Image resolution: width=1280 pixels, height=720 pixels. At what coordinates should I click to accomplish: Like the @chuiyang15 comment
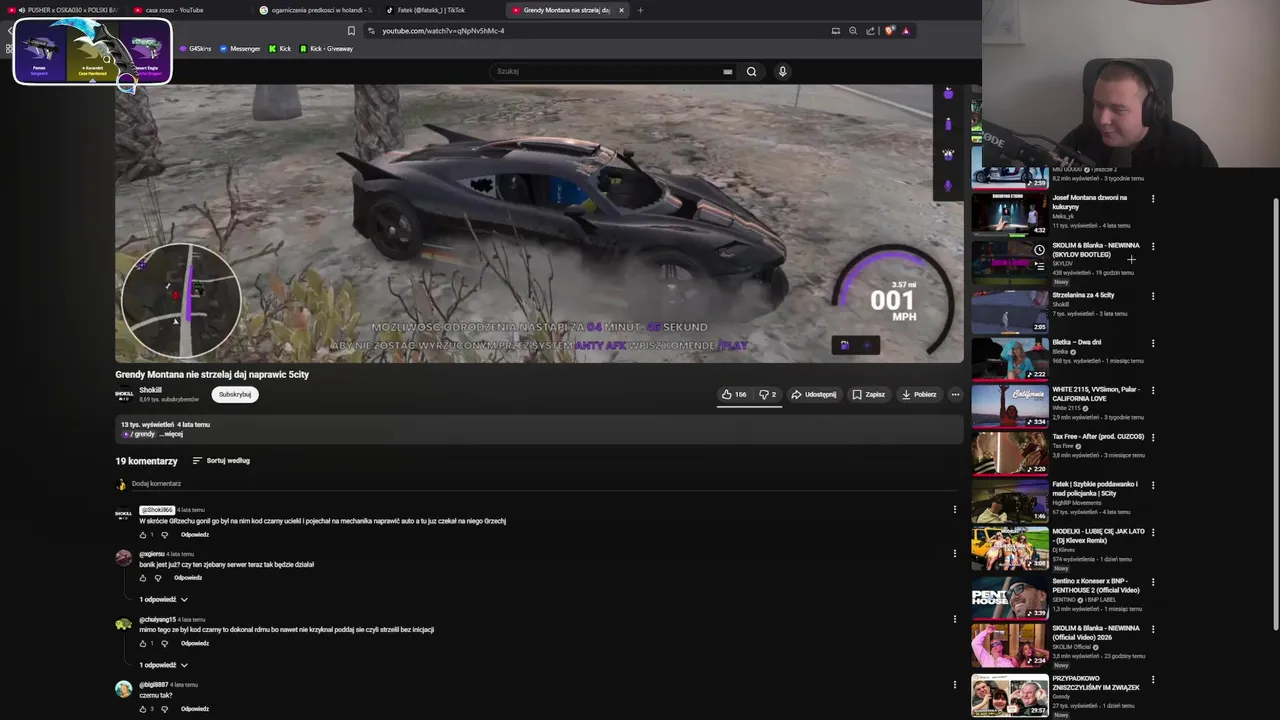143,643
